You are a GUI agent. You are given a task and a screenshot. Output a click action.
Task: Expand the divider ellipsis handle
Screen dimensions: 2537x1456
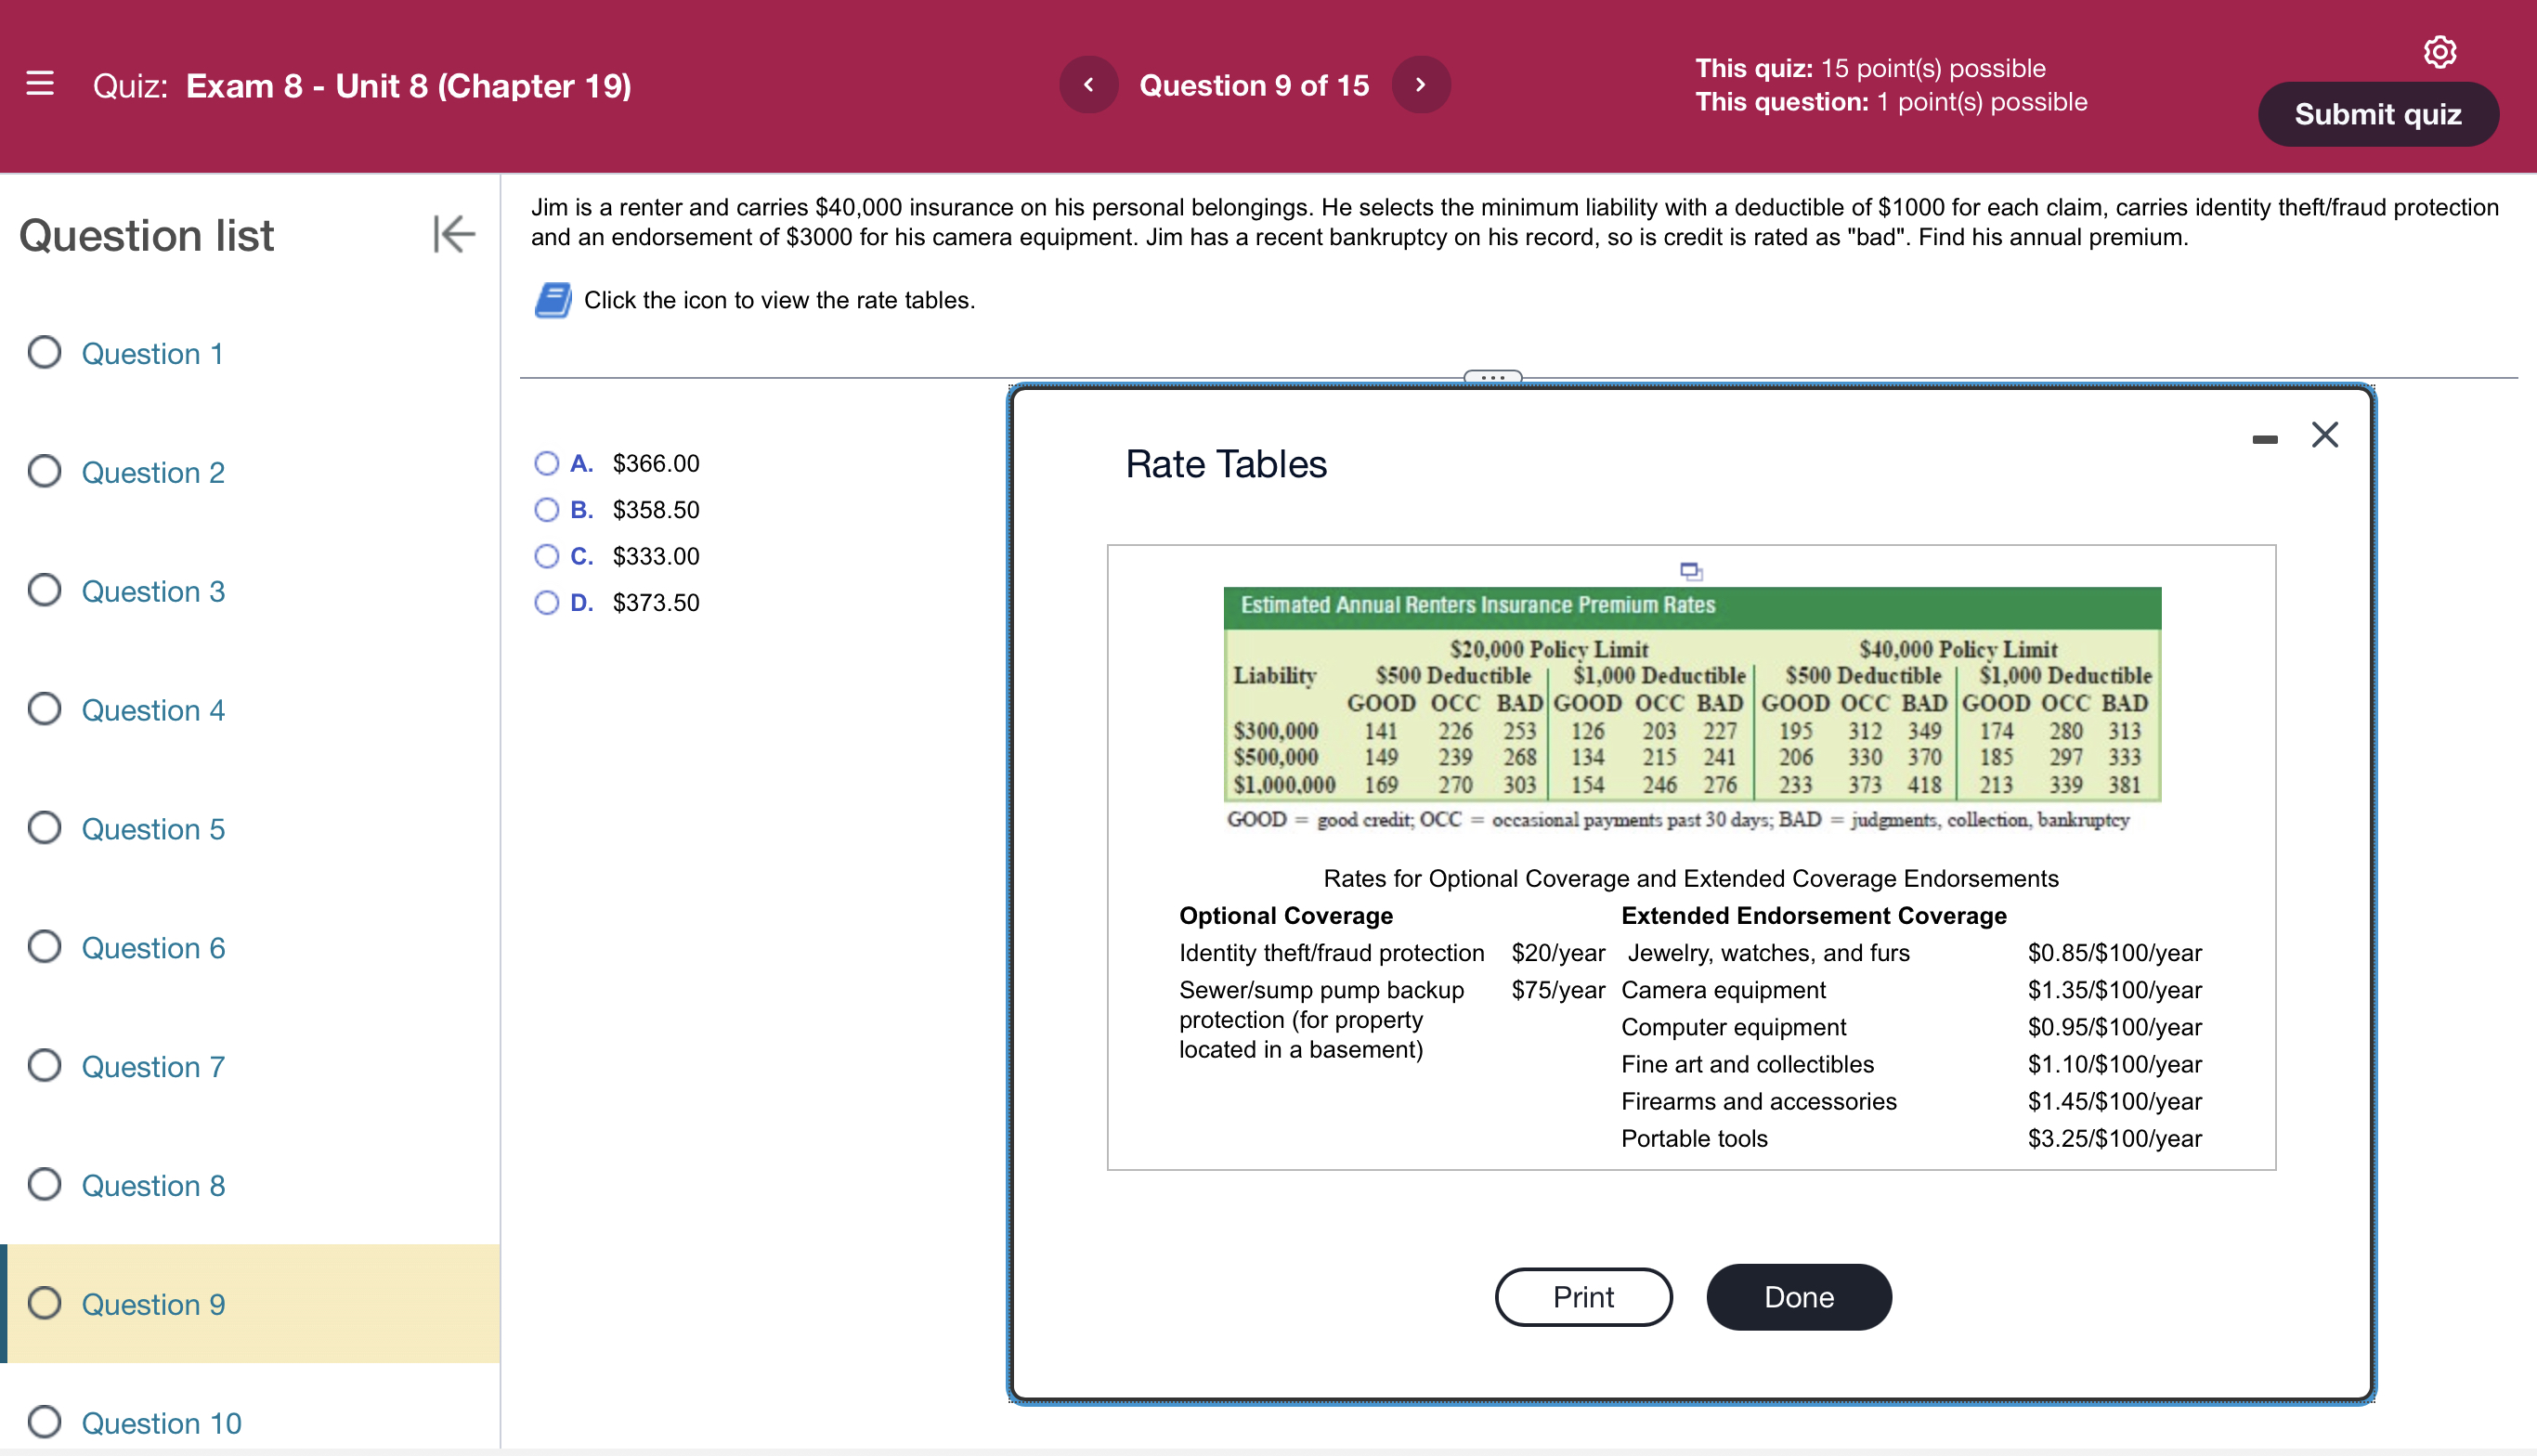1492,377
